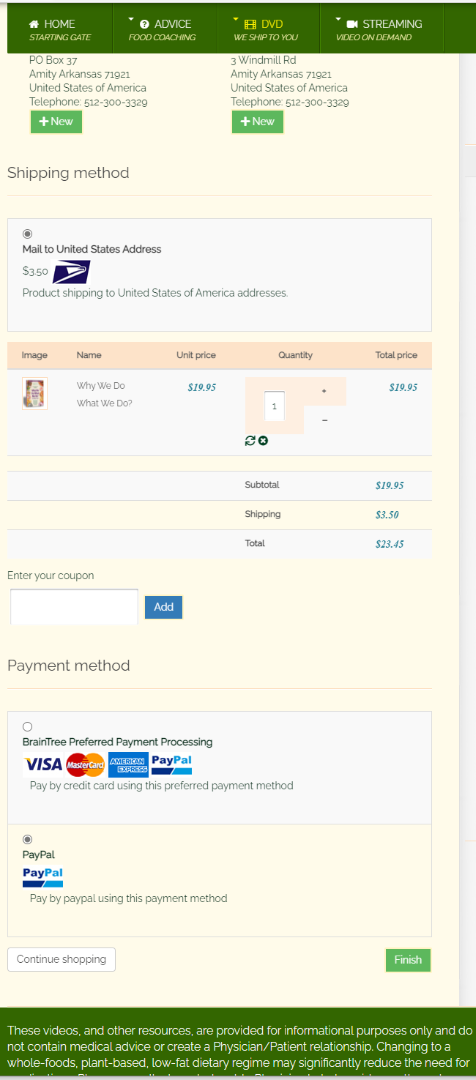Image resolution: width=476 pixels, height=1080 pixels.
Task: Select the PayPal payment radio button
Action: [28, 839]
